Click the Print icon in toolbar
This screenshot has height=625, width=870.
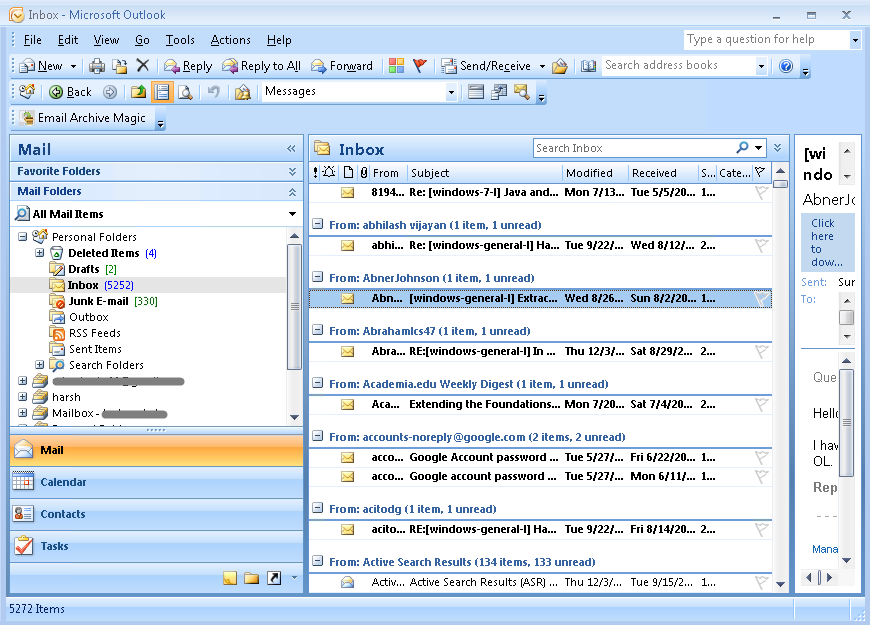click(x=97, y=66)
